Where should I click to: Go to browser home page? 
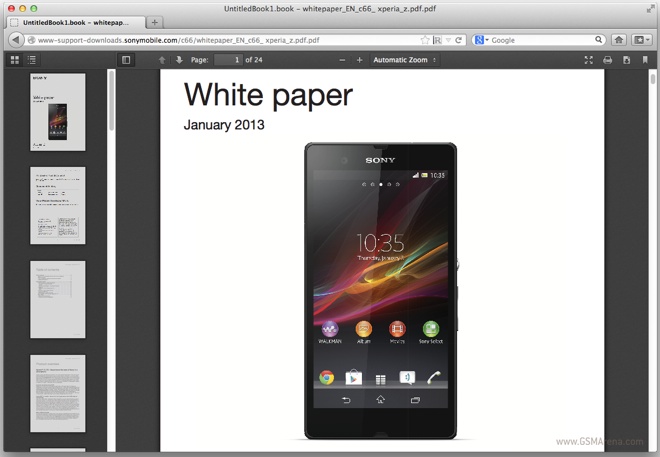pos(619,40)
